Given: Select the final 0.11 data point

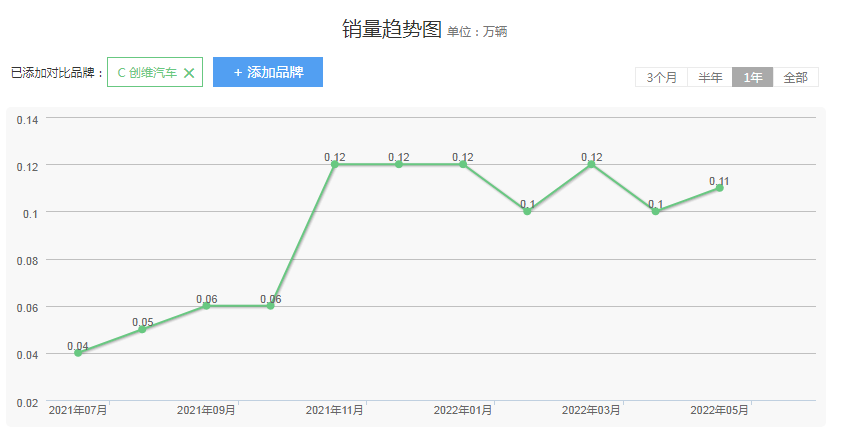Looking at the screenshot, I should (x=719, y=188).
